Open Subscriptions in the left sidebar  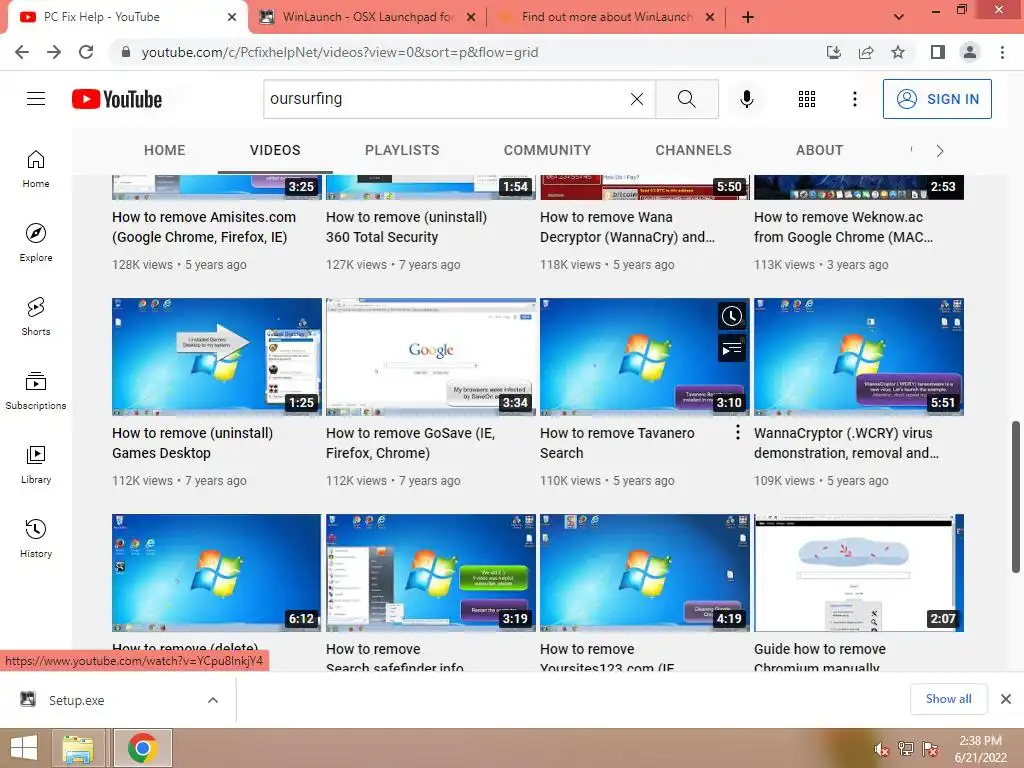point(36,391)
